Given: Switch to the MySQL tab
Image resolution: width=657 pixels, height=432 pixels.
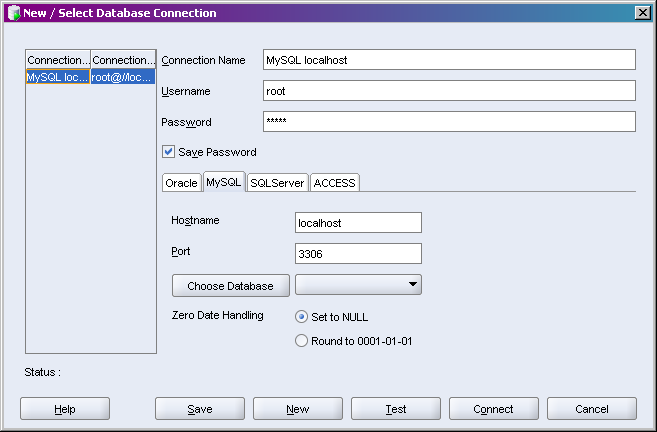Looking at the screenshot, I should [x=224, y=182].
